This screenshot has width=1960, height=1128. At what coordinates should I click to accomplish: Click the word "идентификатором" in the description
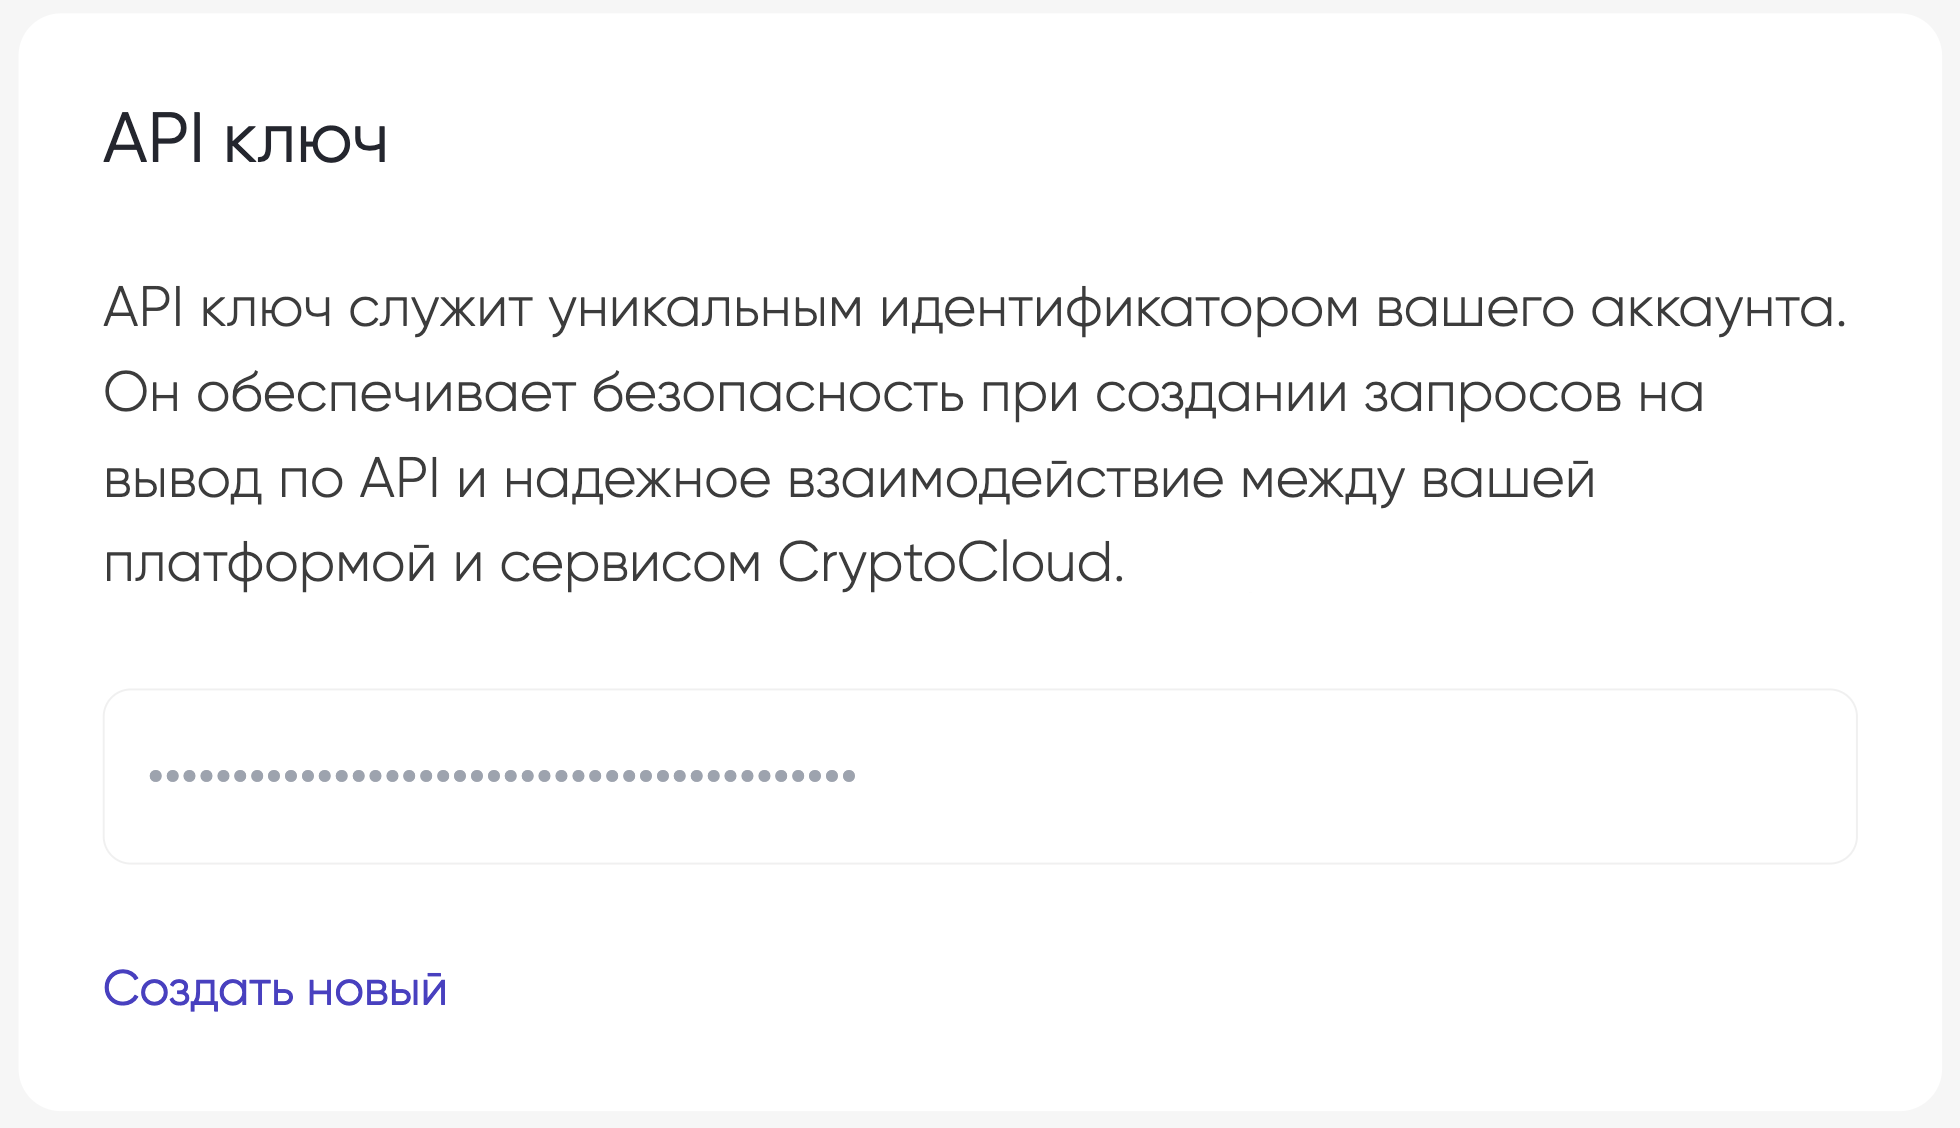(1119, 308)
